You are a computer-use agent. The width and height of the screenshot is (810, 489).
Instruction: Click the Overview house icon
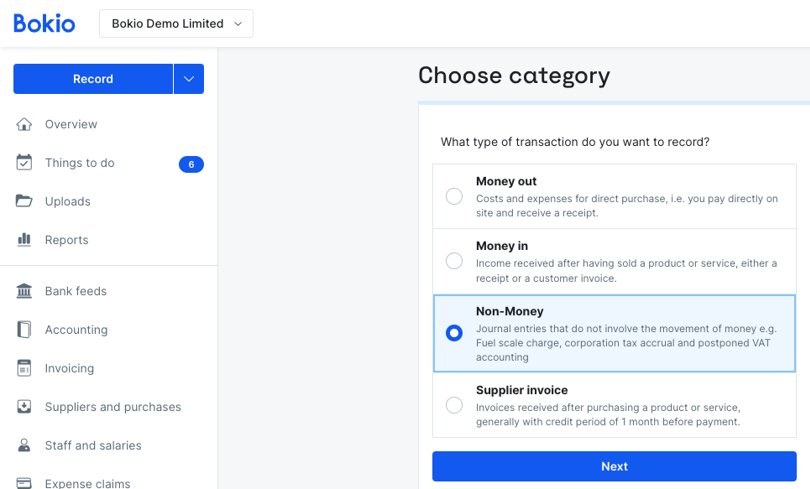(24, 124)
